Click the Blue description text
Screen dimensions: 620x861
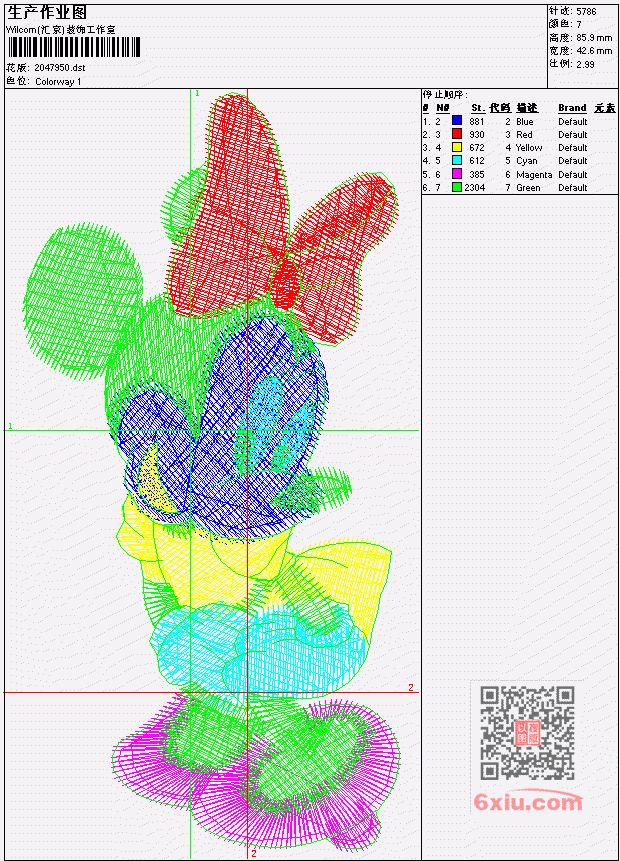click(524, 121)
